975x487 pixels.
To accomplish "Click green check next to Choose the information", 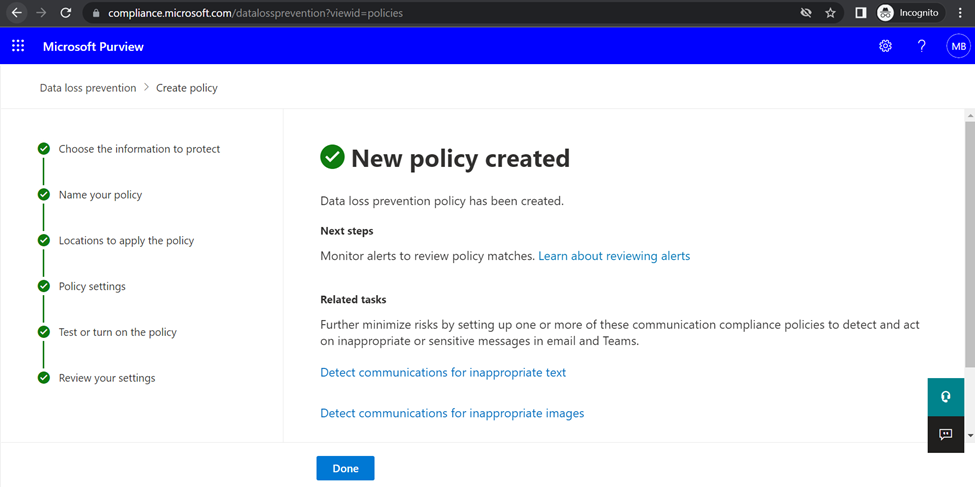I will coord(44,149).
